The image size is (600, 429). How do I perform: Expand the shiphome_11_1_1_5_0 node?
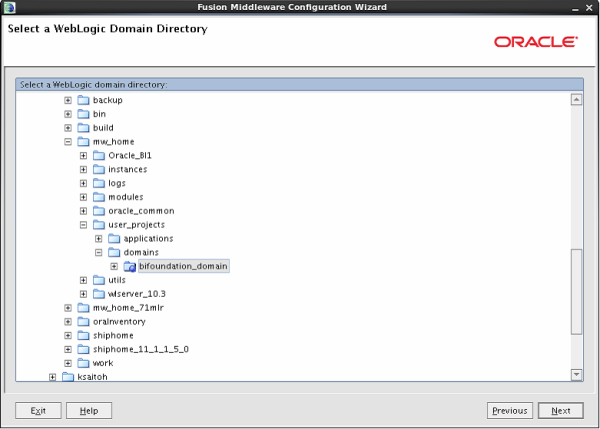pos(68,350)
